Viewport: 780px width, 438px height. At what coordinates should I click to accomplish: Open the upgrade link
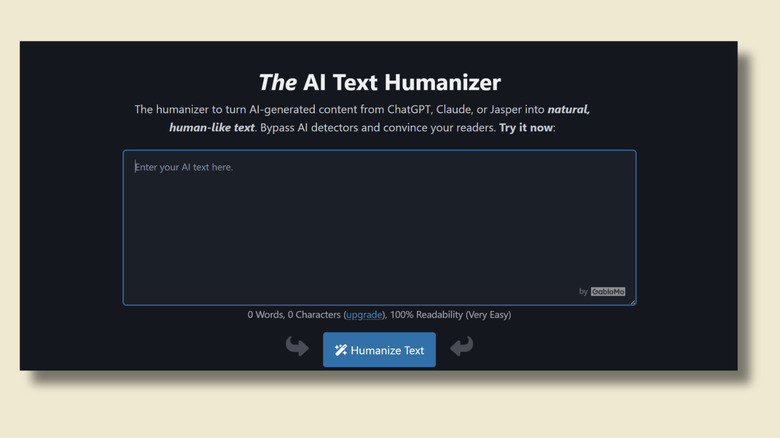[x=364, y=315]
